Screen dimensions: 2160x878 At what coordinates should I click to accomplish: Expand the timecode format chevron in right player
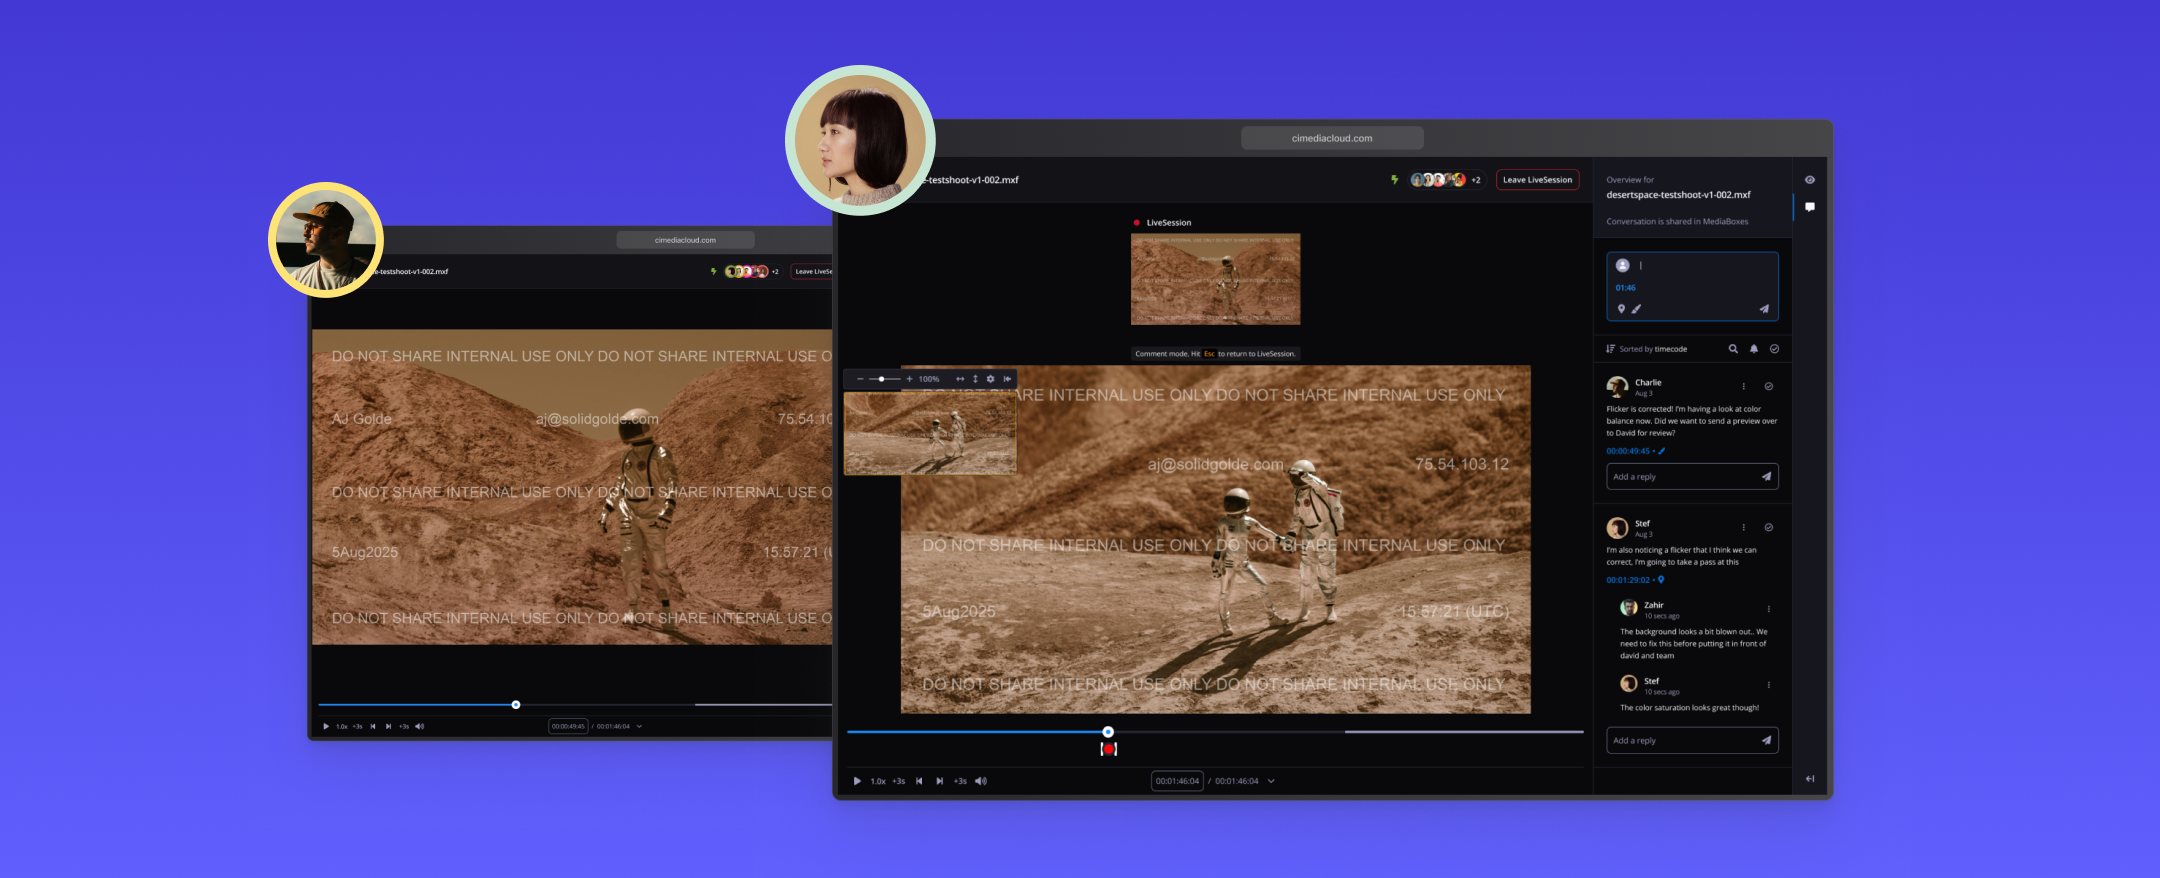pos(1271,781)
